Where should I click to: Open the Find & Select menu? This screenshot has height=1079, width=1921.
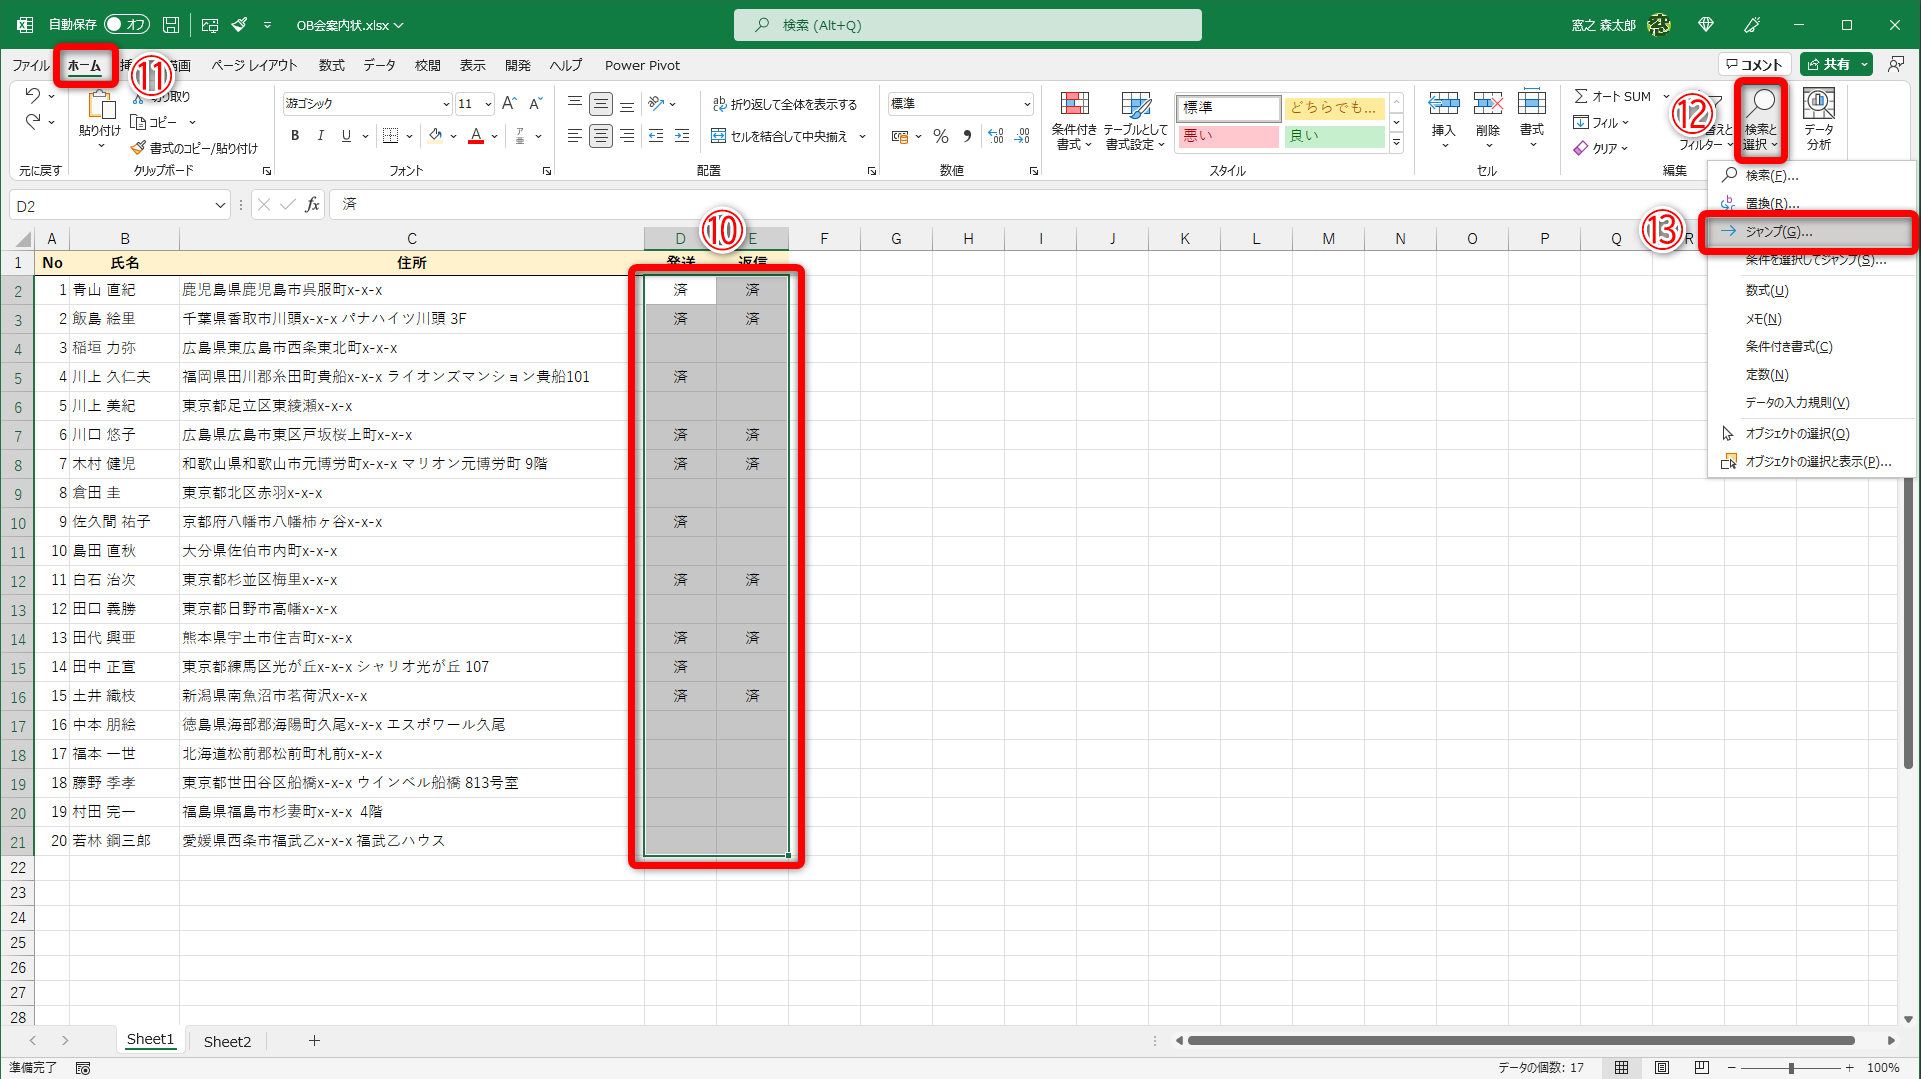1761,119
